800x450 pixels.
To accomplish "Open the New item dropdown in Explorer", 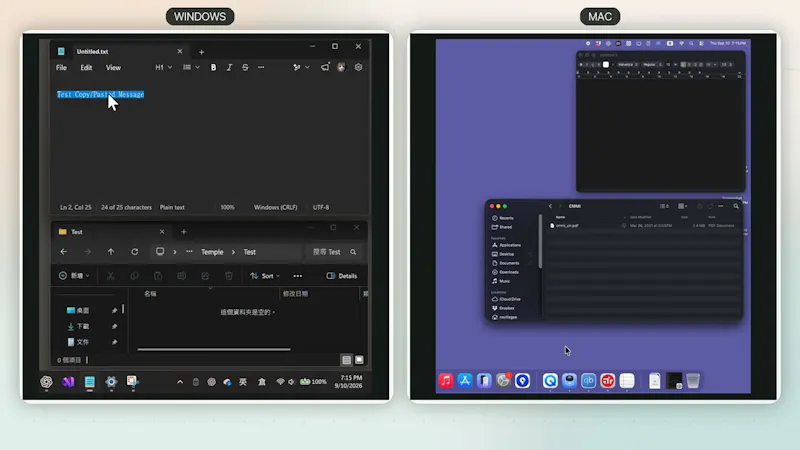I will [x=74, y=276].
